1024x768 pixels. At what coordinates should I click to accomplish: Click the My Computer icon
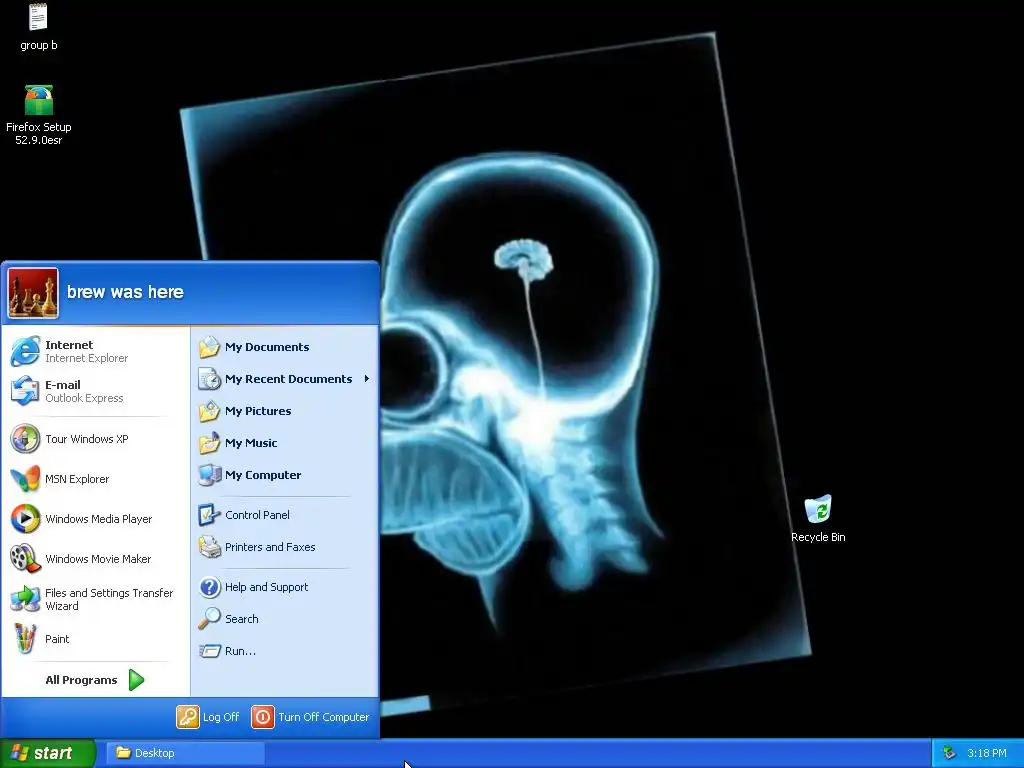click(x=210, y=475)
